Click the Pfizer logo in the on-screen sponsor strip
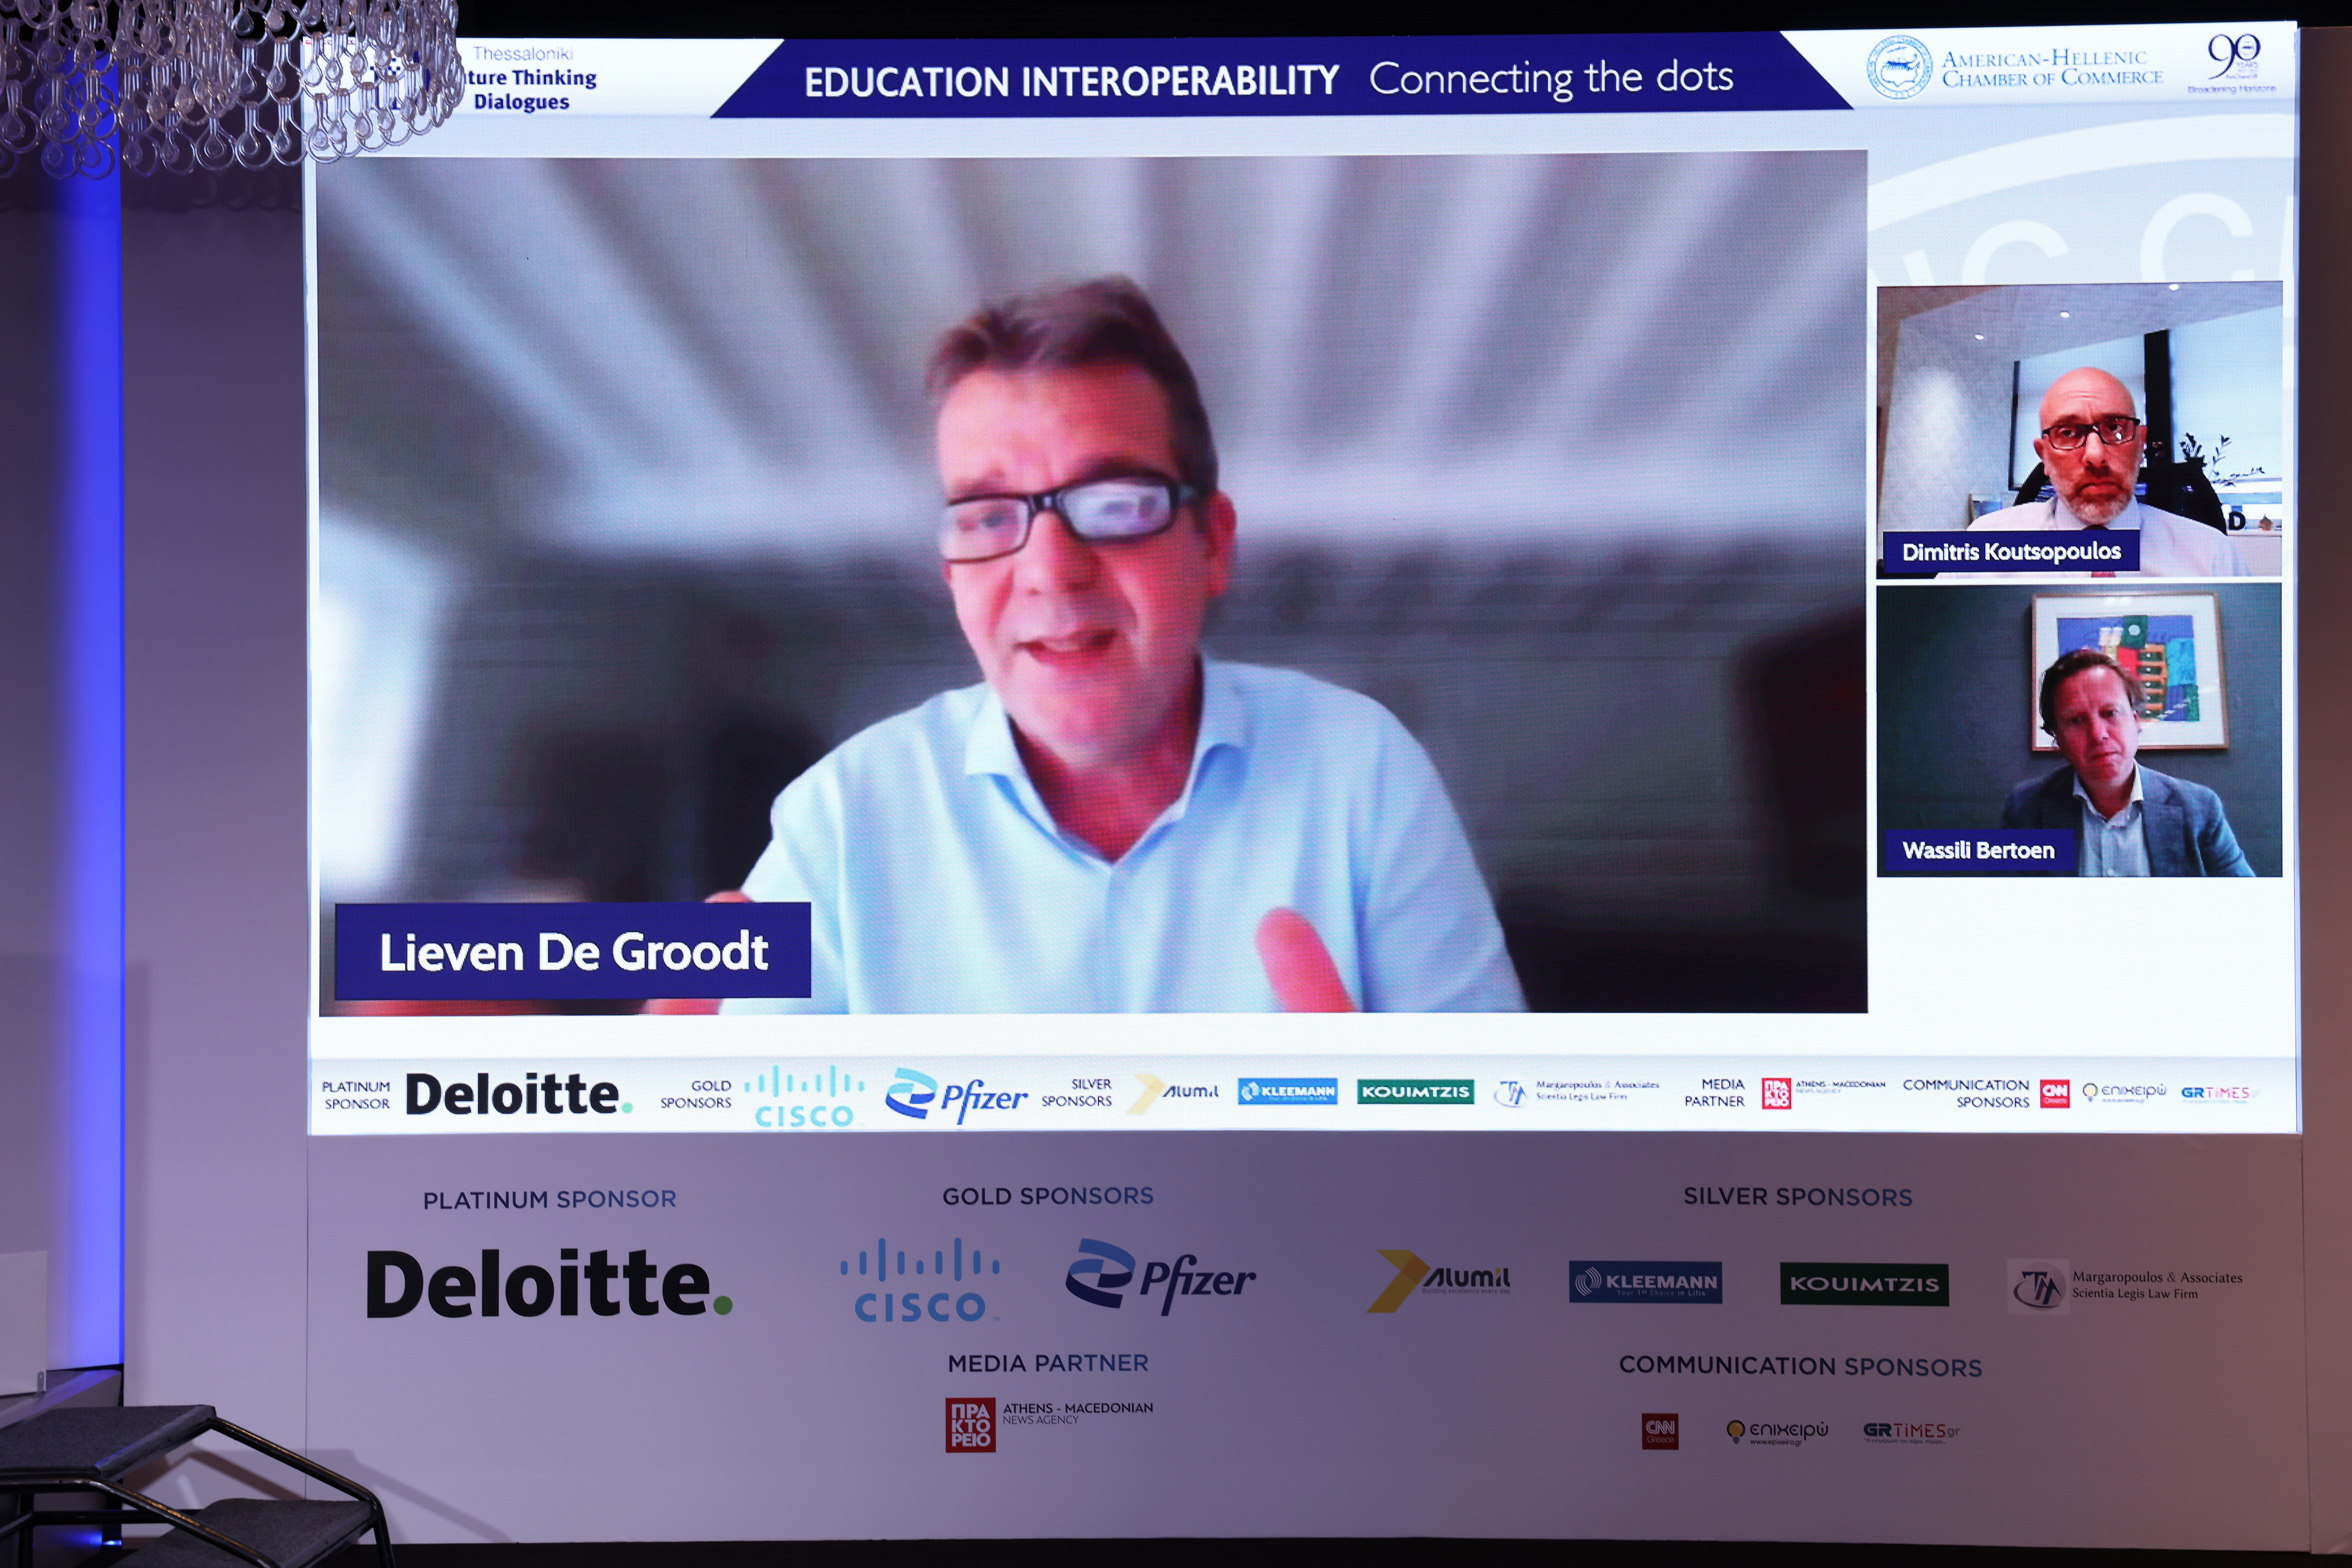 point(956,1095)
